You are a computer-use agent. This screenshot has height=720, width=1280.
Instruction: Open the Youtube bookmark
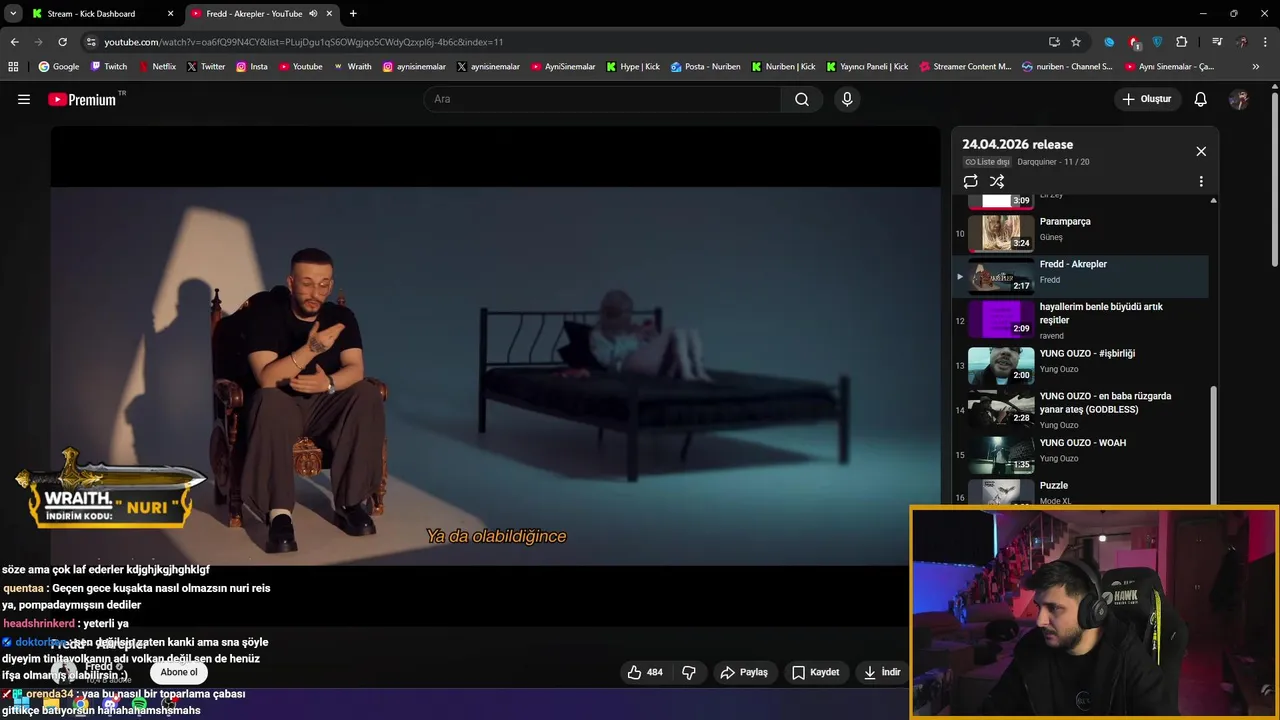300,67
